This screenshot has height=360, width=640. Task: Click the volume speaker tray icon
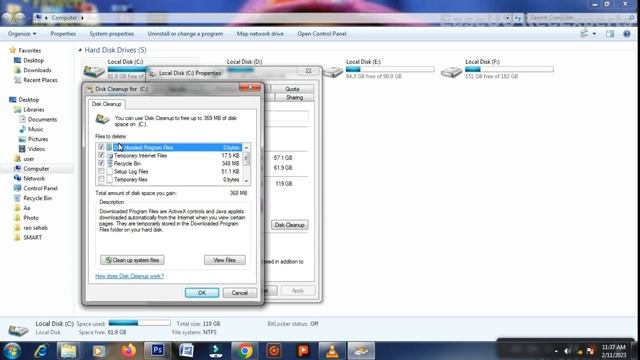click(567, 351)
